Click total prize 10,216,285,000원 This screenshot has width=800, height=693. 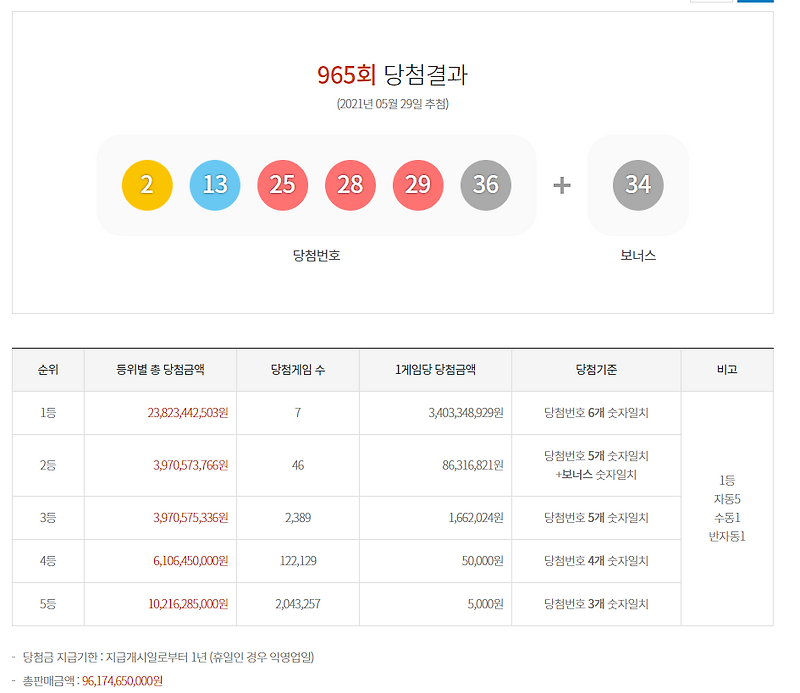pyautogui.click(x=188, y=604)
